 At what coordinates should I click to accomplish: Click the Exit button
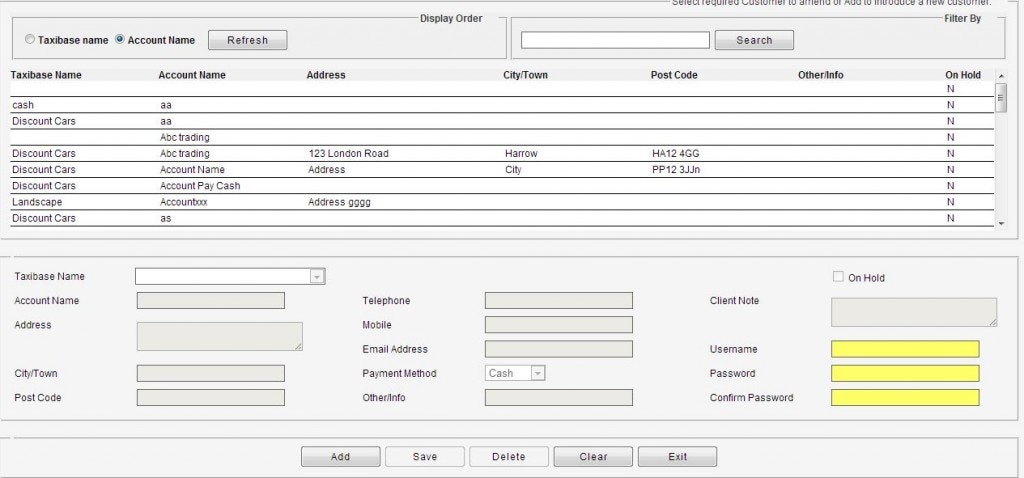(x=677, y=456)
